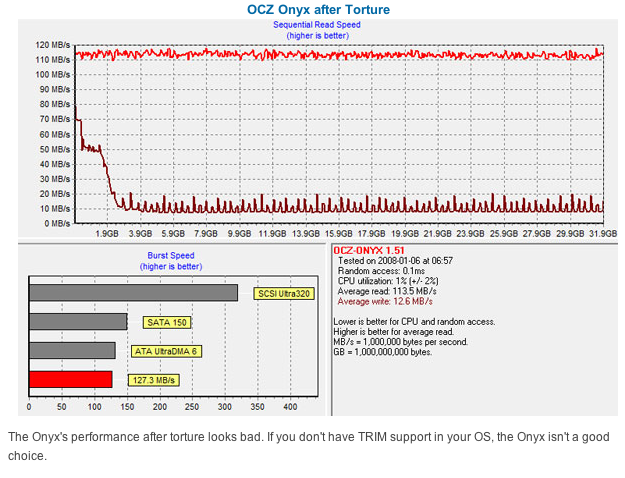Click the '80 MB/s' y-axis label
This screenshot has height=478, width=625.
55,104
